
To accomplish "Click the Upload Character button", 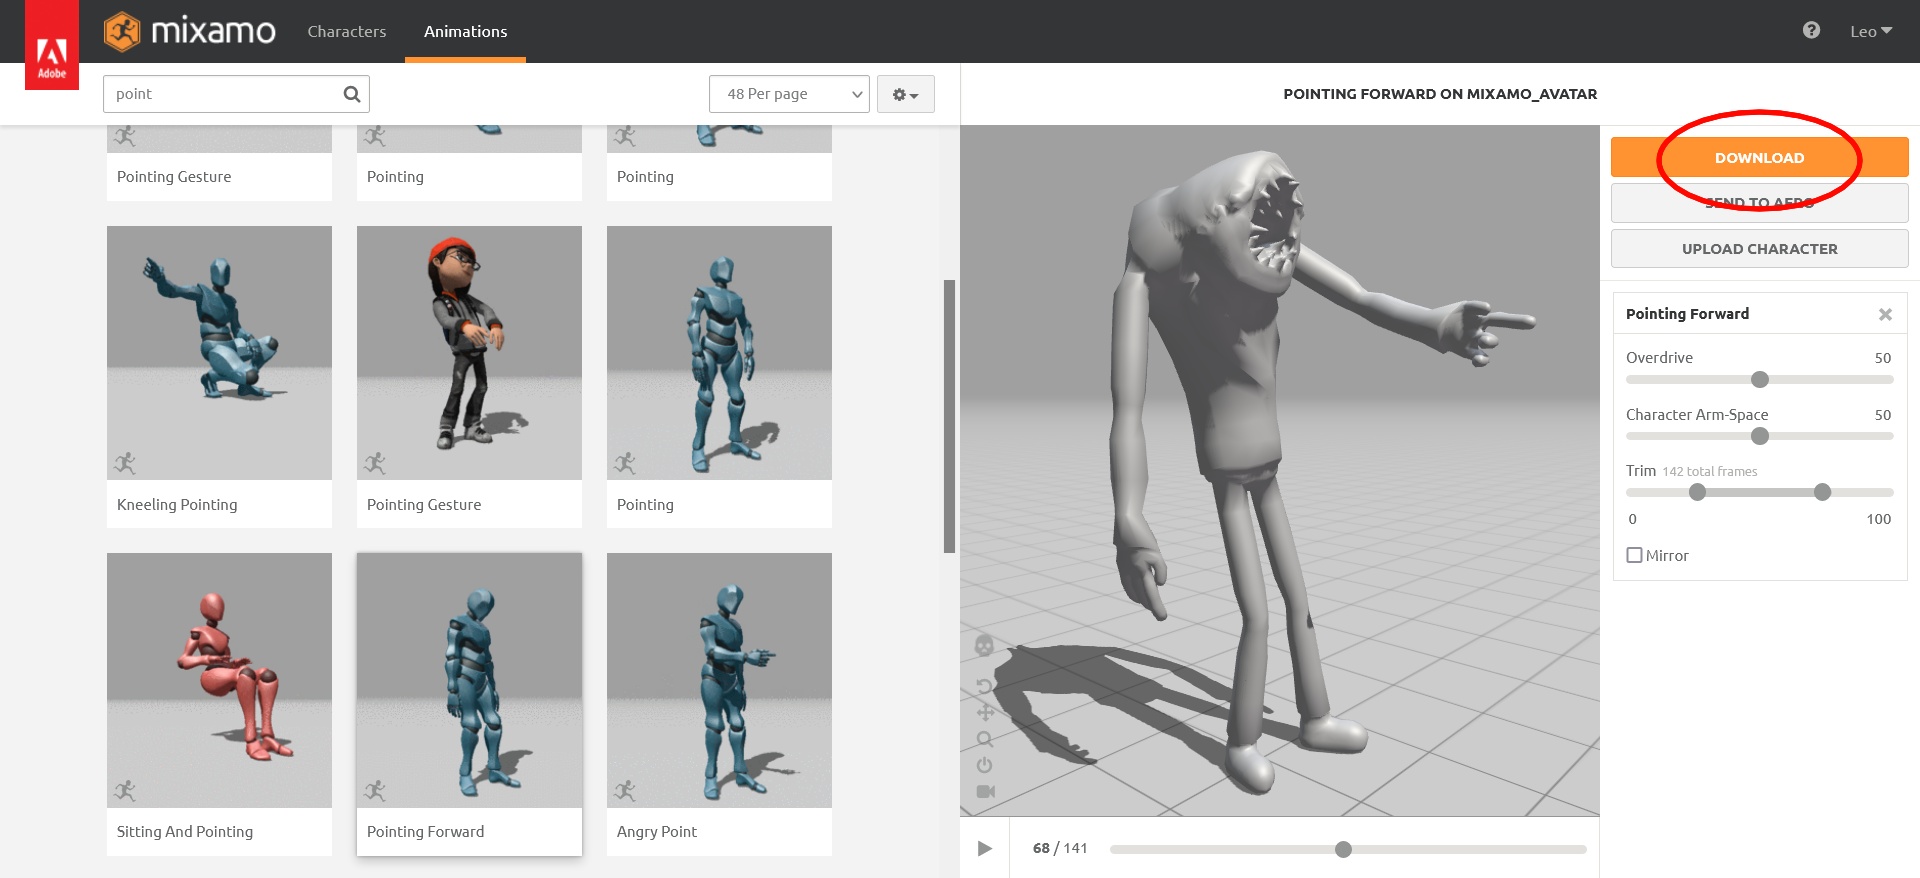I will point(1759,249).
